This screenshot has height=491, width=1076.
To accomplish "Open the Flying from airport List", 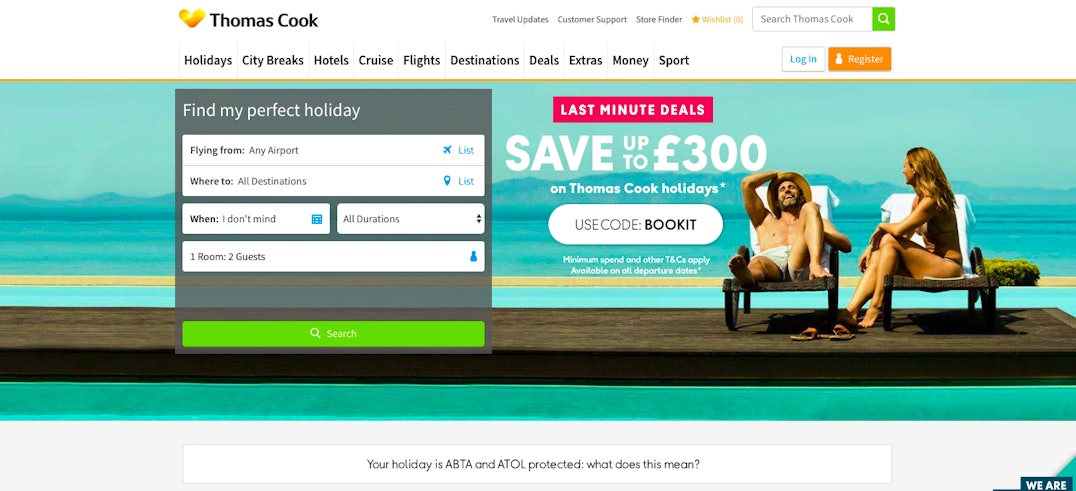I will coord(466,150).
